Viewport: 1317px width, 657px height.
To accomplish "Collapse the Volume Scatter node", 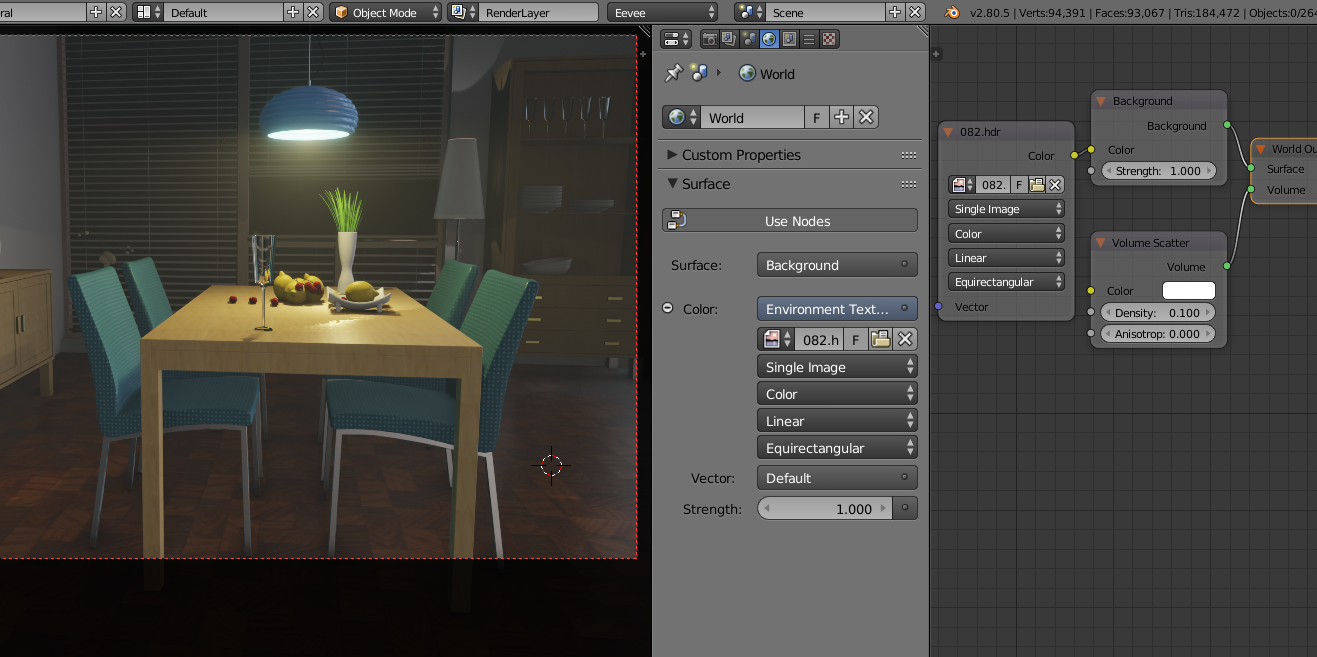I will (1101, 243).
